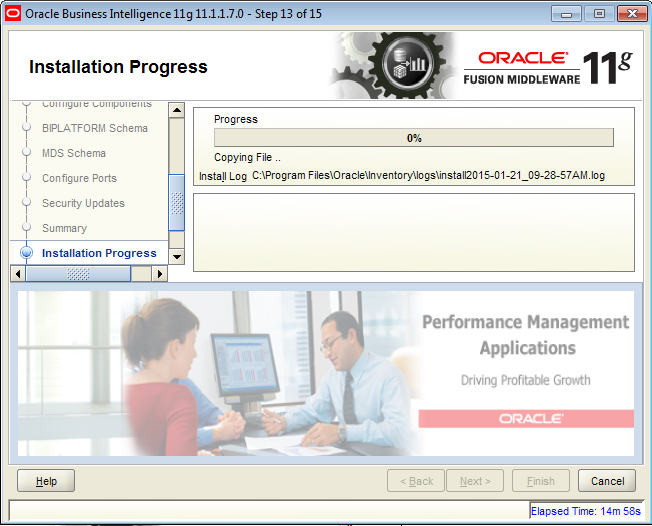Select the Security Updates step
Image resolution: width=652 pixels, height=526 pixels.
pyautogui.click(x=83, y=203)
